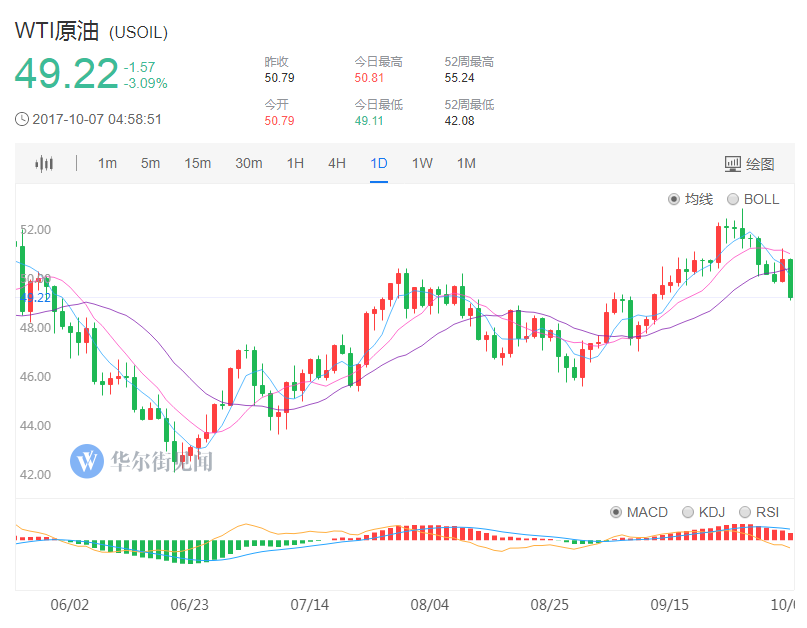Switch chart to 30m interval
The image size is (807, 628).
tap(248, 164)
